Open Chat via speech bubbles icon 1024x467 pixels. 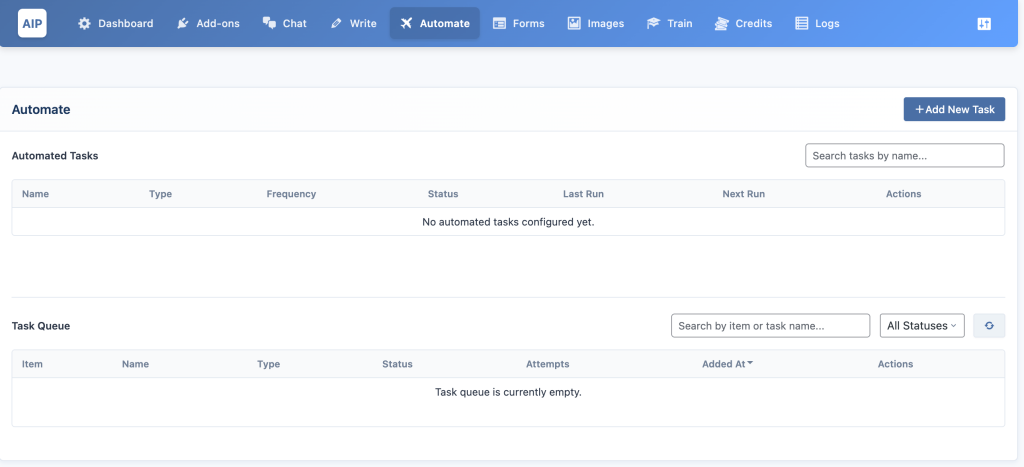[x=269, y=24]
